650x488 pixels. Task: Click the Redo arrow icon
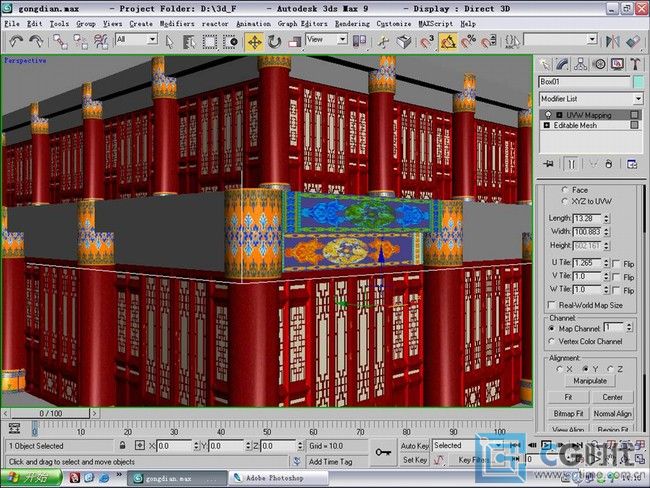pyautogui.click(x=36, y=41)
